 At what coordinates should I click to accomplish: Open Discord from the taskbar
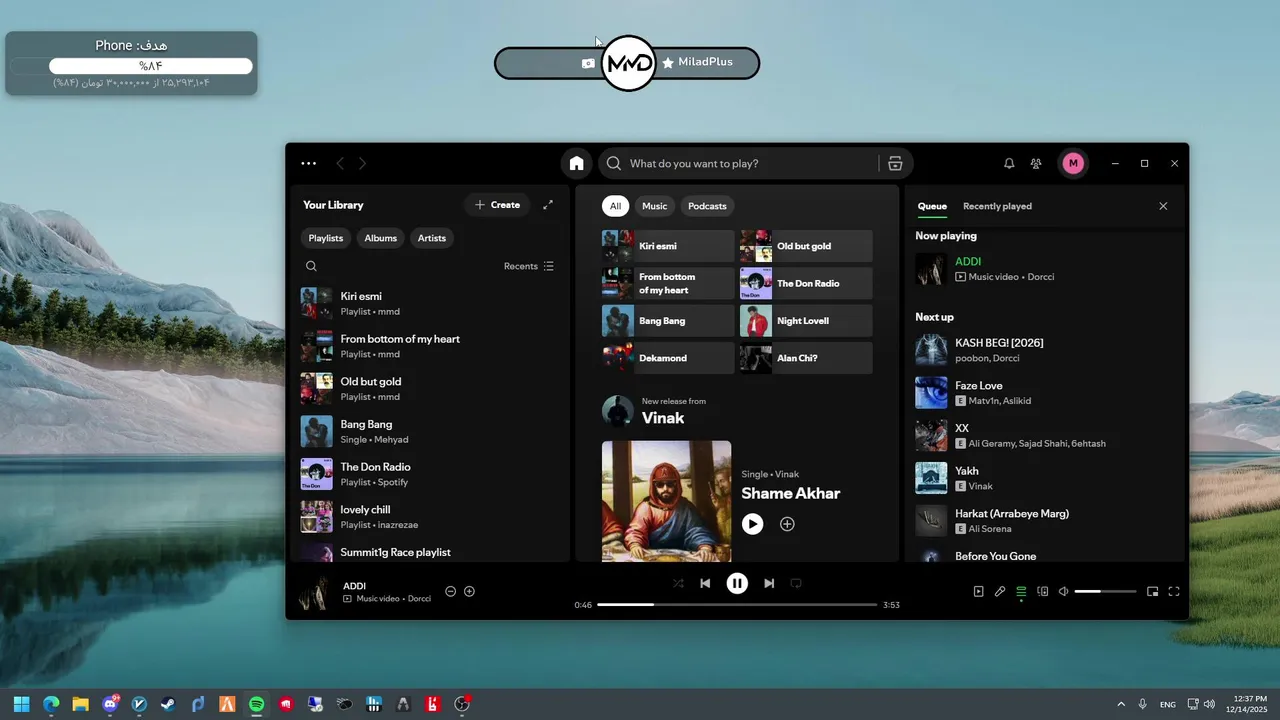[x=110, y=704]
